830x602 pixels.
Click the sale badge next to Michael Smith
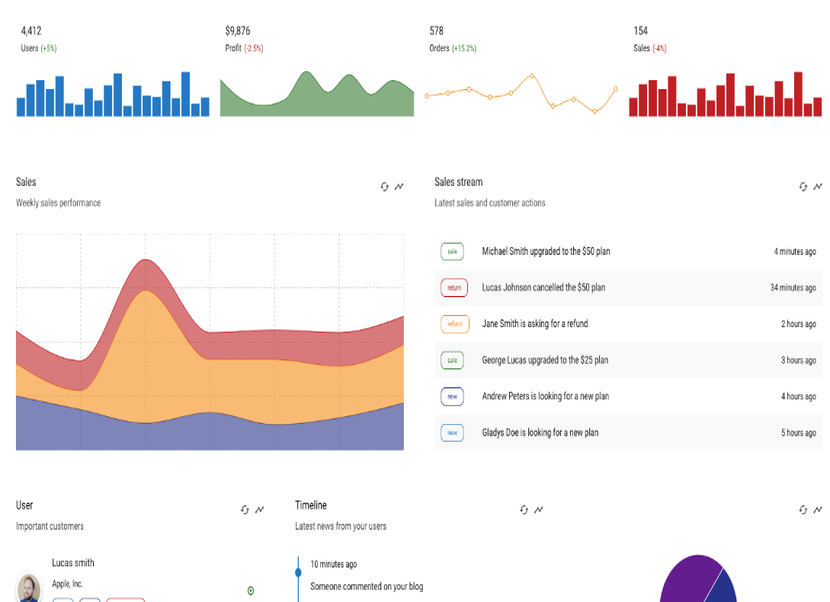pos(452,251)
